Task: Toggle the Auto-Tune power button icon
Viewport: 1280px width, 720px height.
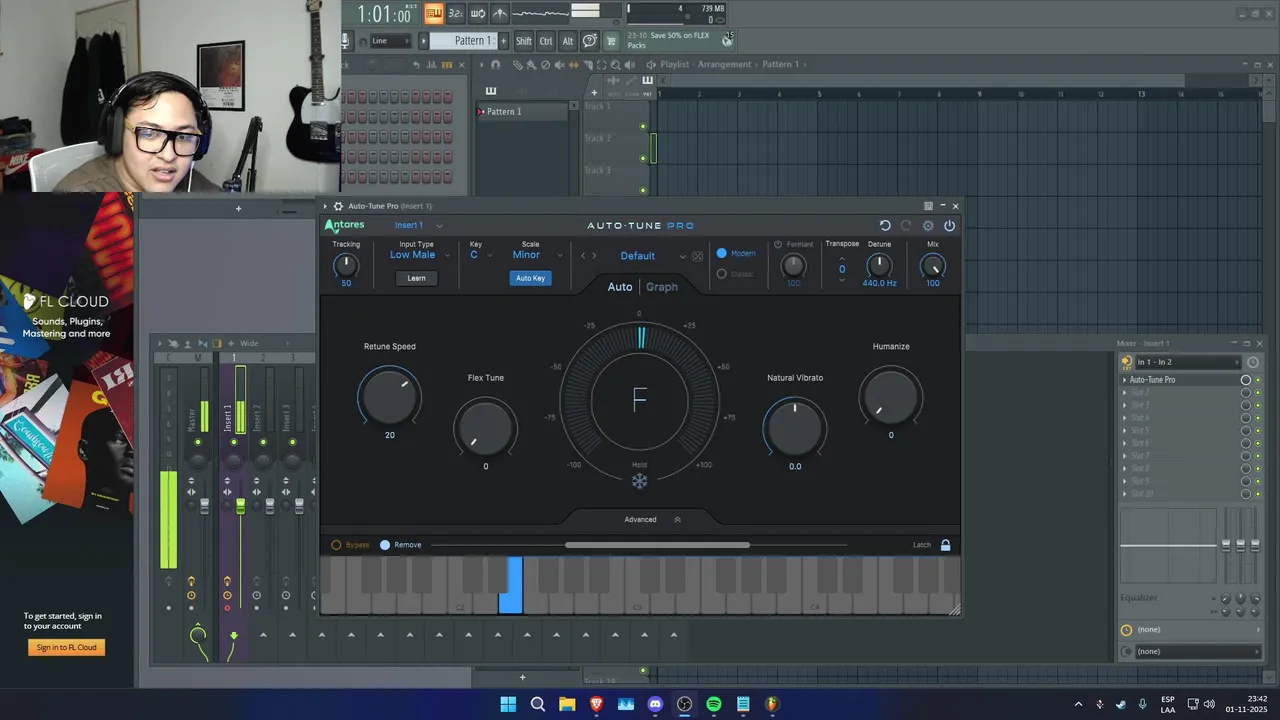Action: pyautogui.click(x=949, y=226)
